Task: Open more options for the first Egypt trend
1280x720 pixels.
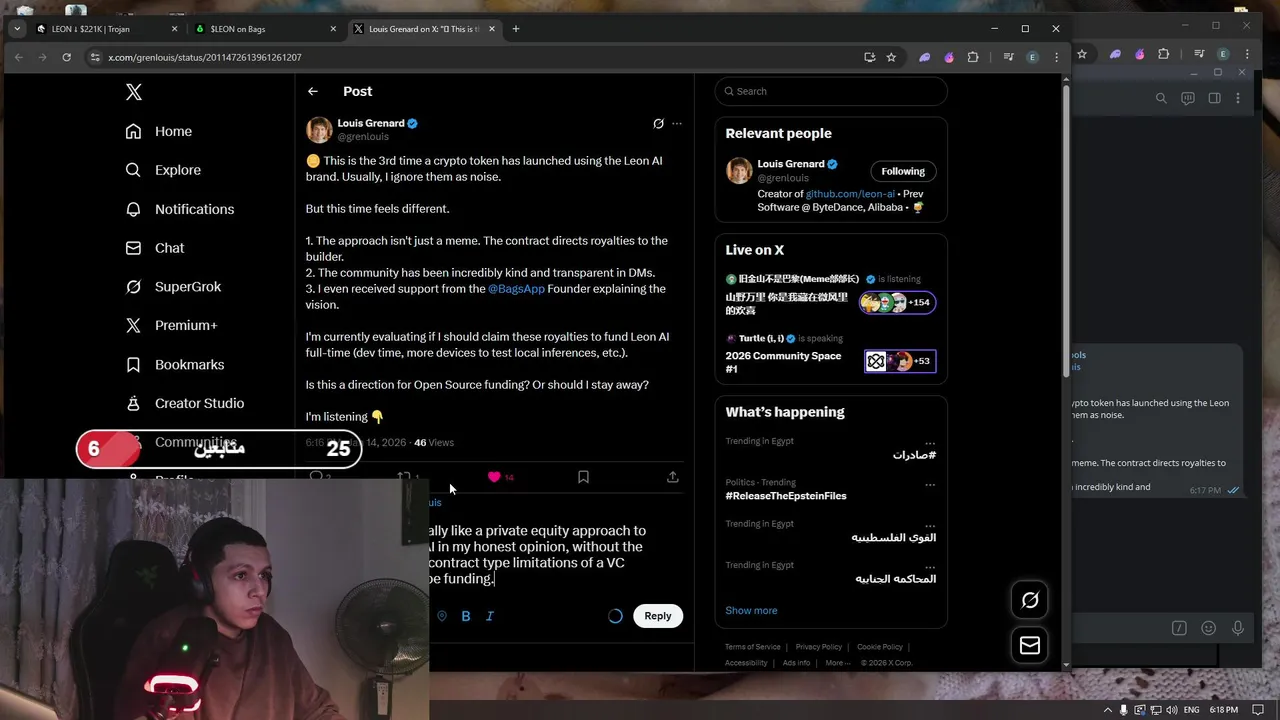Action: click(x=930, y=444)
